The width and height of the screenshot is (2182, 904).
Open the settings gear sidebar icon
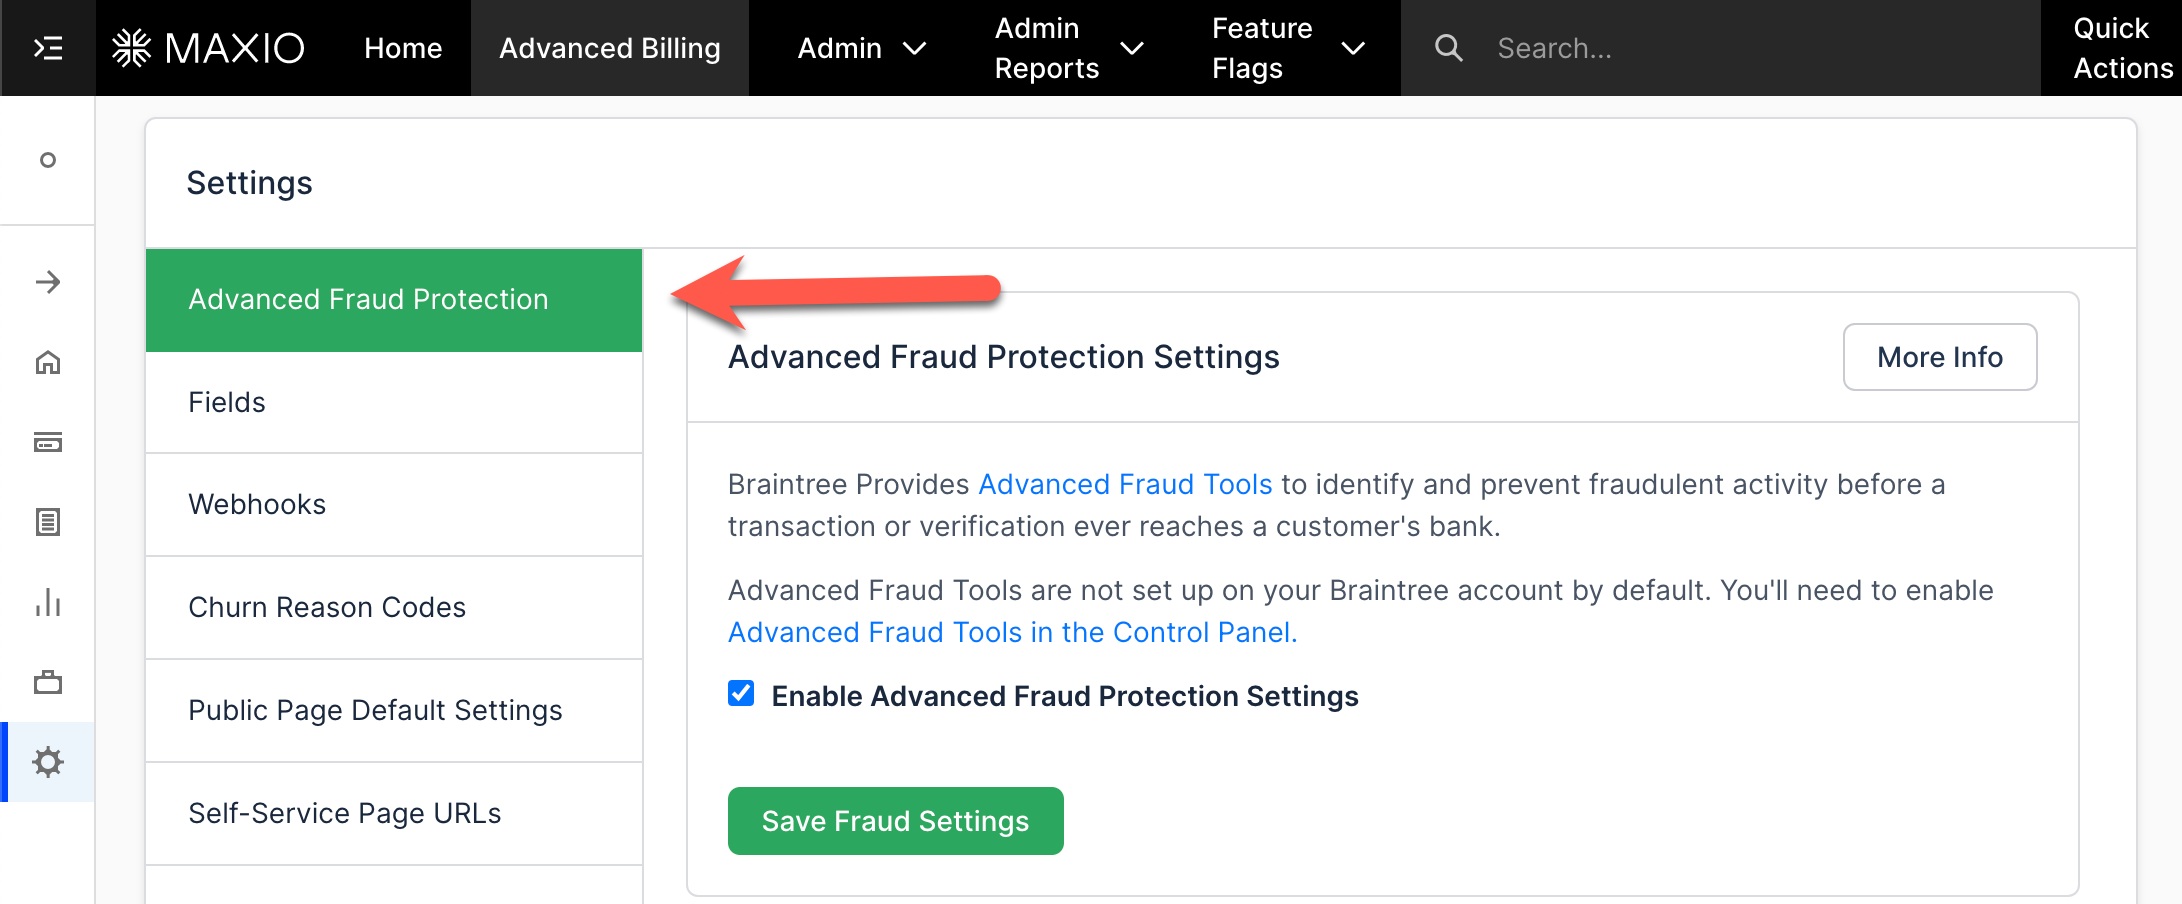(x=48, y=762)
